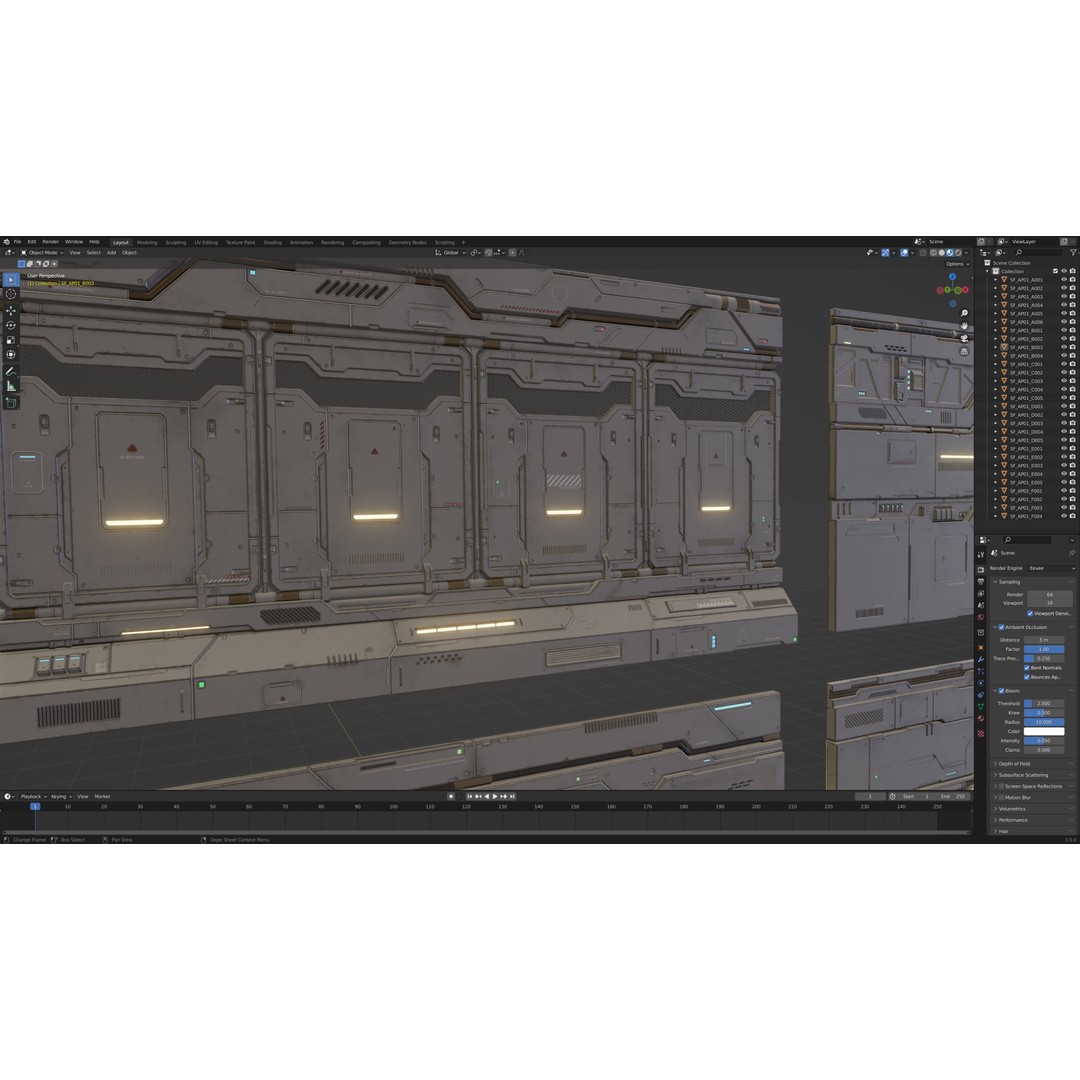This screenshot has width=1080, height=1080.
Task: Expand the Volumetrics panel
Action: pos(1012,809)
